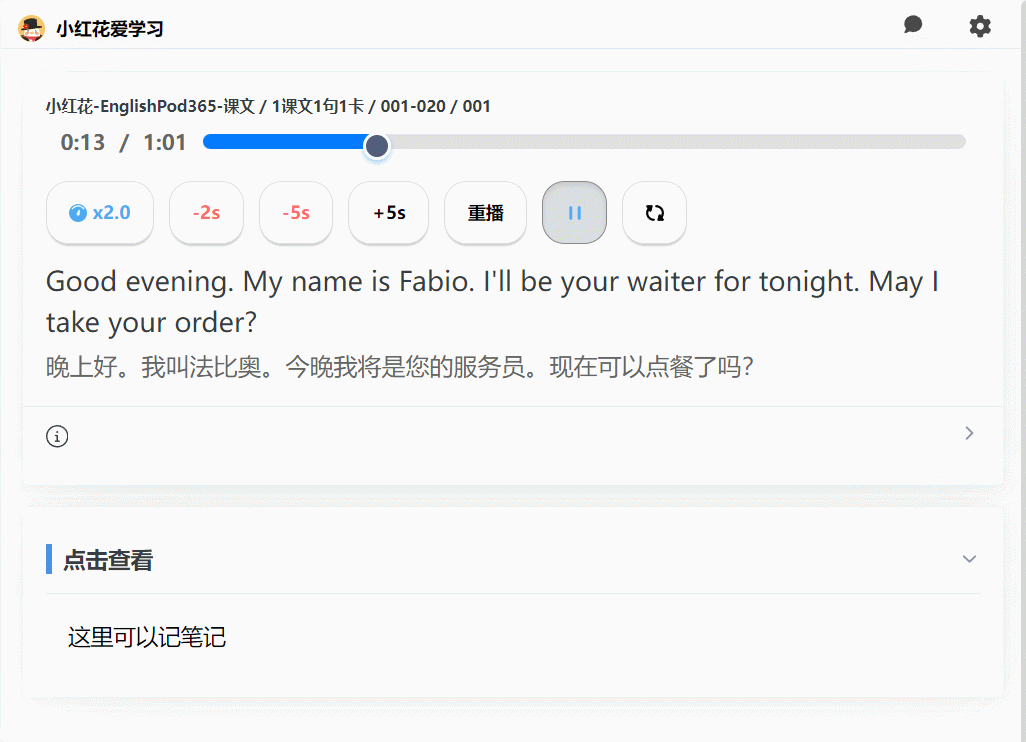Click the info circle icon
This screenshot has width=1026, height=742.
pos(57,436)
